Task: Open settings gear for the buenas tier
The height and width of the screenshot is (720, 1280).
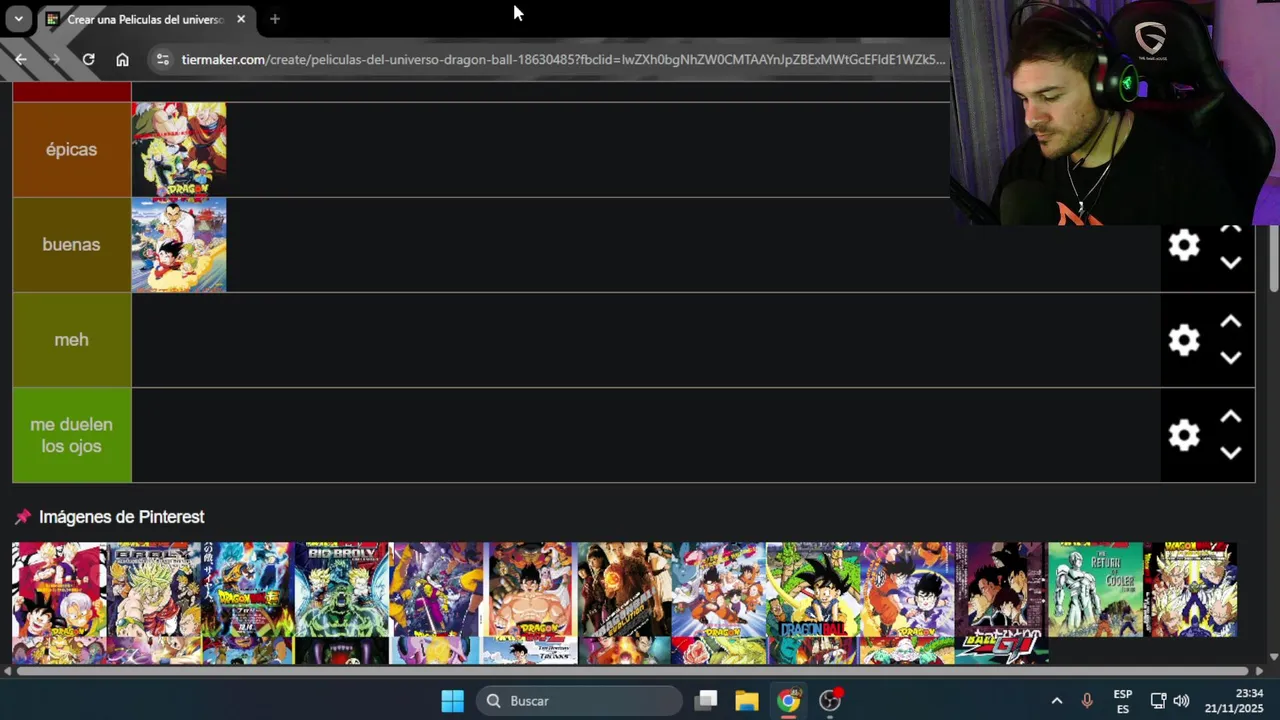Action: (1184, 245)
